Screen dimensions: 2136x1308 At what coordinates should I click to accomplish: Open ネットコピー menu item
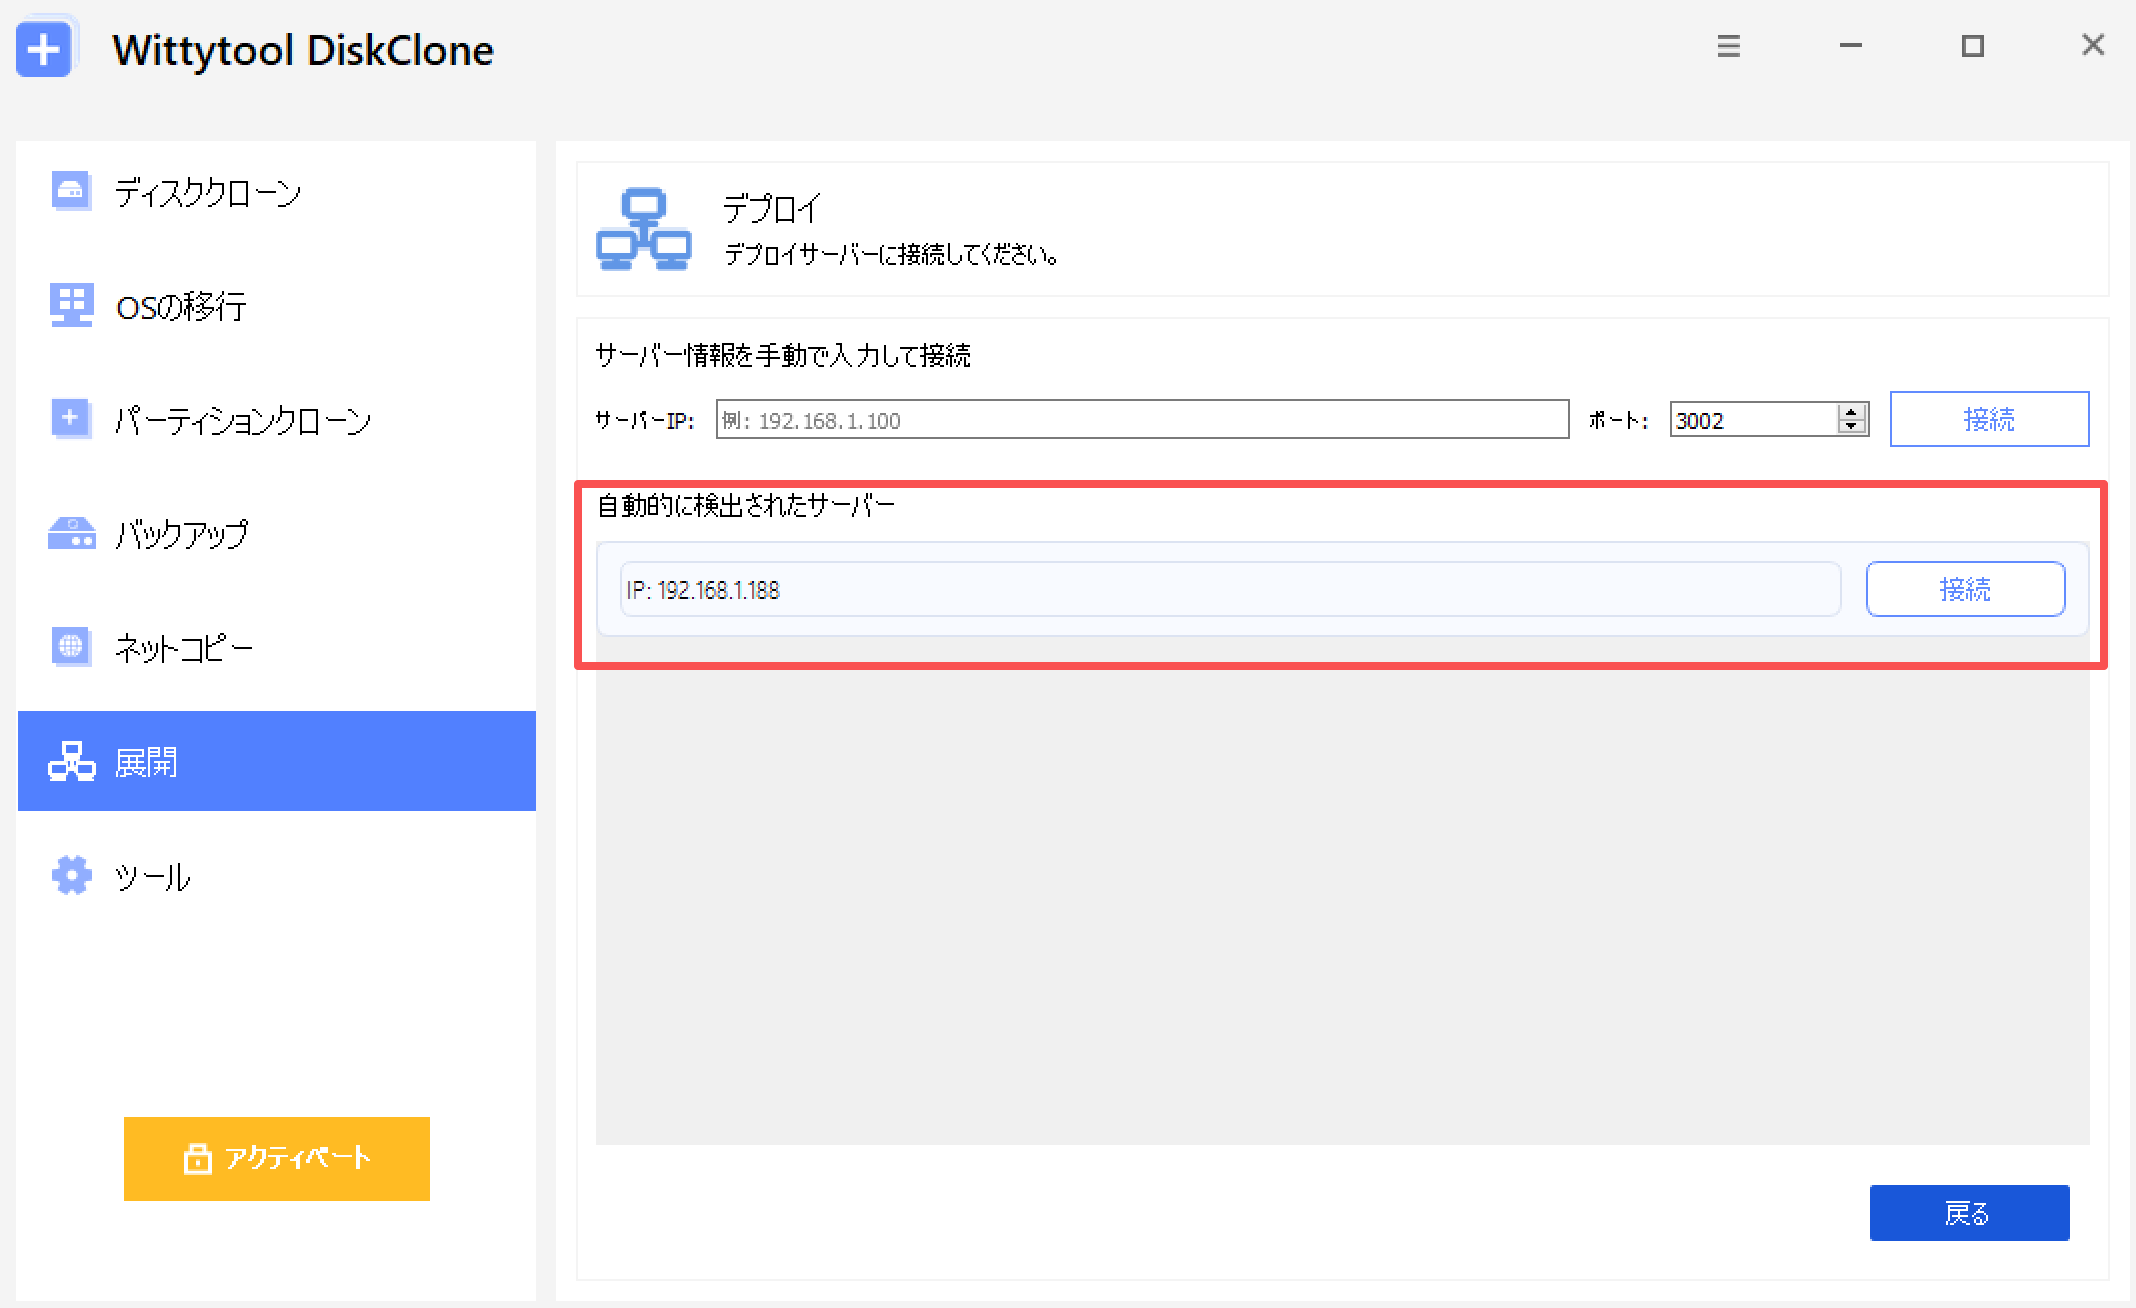pos(277,647)
